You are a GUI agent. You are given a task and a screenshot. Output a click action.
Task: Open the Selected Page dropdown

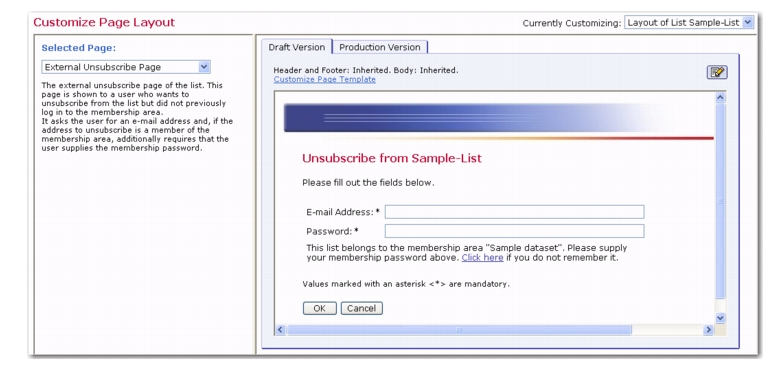(126, 67)
